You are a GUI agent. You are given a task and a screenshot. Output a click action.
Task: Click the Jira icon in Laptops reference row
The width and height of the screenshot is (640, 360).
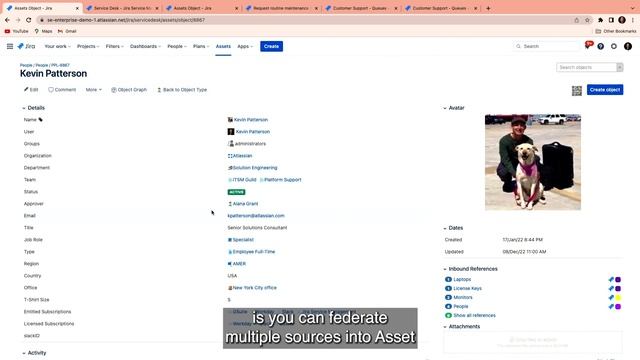tap(611, 280)
